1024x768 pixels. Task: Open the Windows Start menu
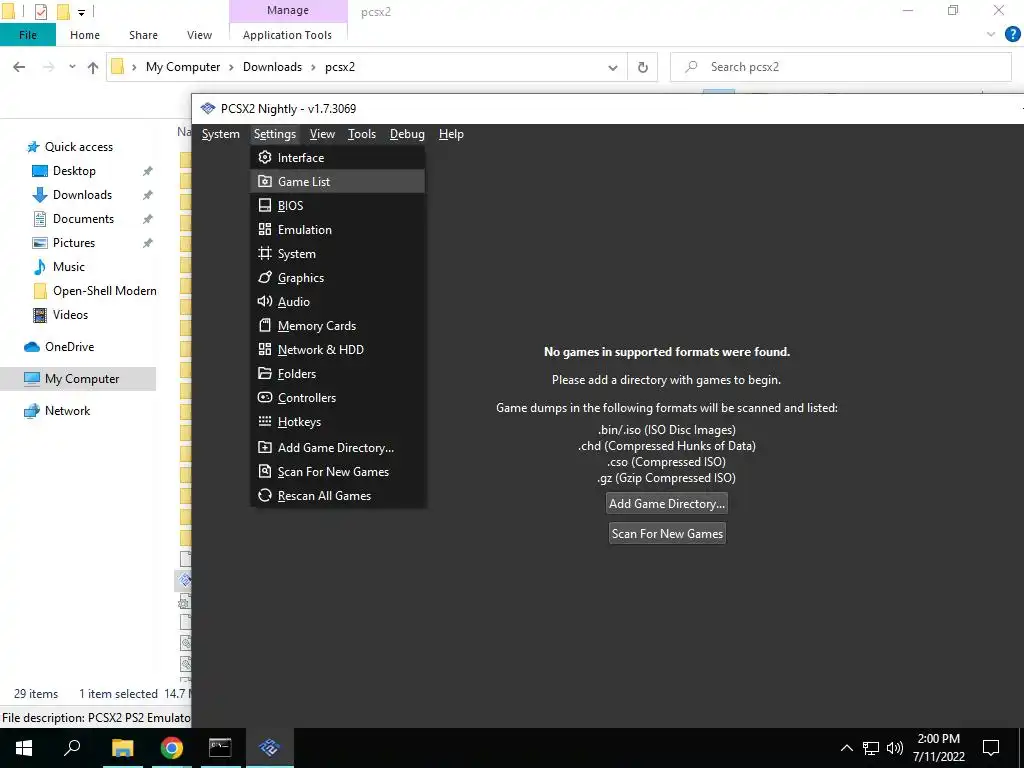click(24, 747)
